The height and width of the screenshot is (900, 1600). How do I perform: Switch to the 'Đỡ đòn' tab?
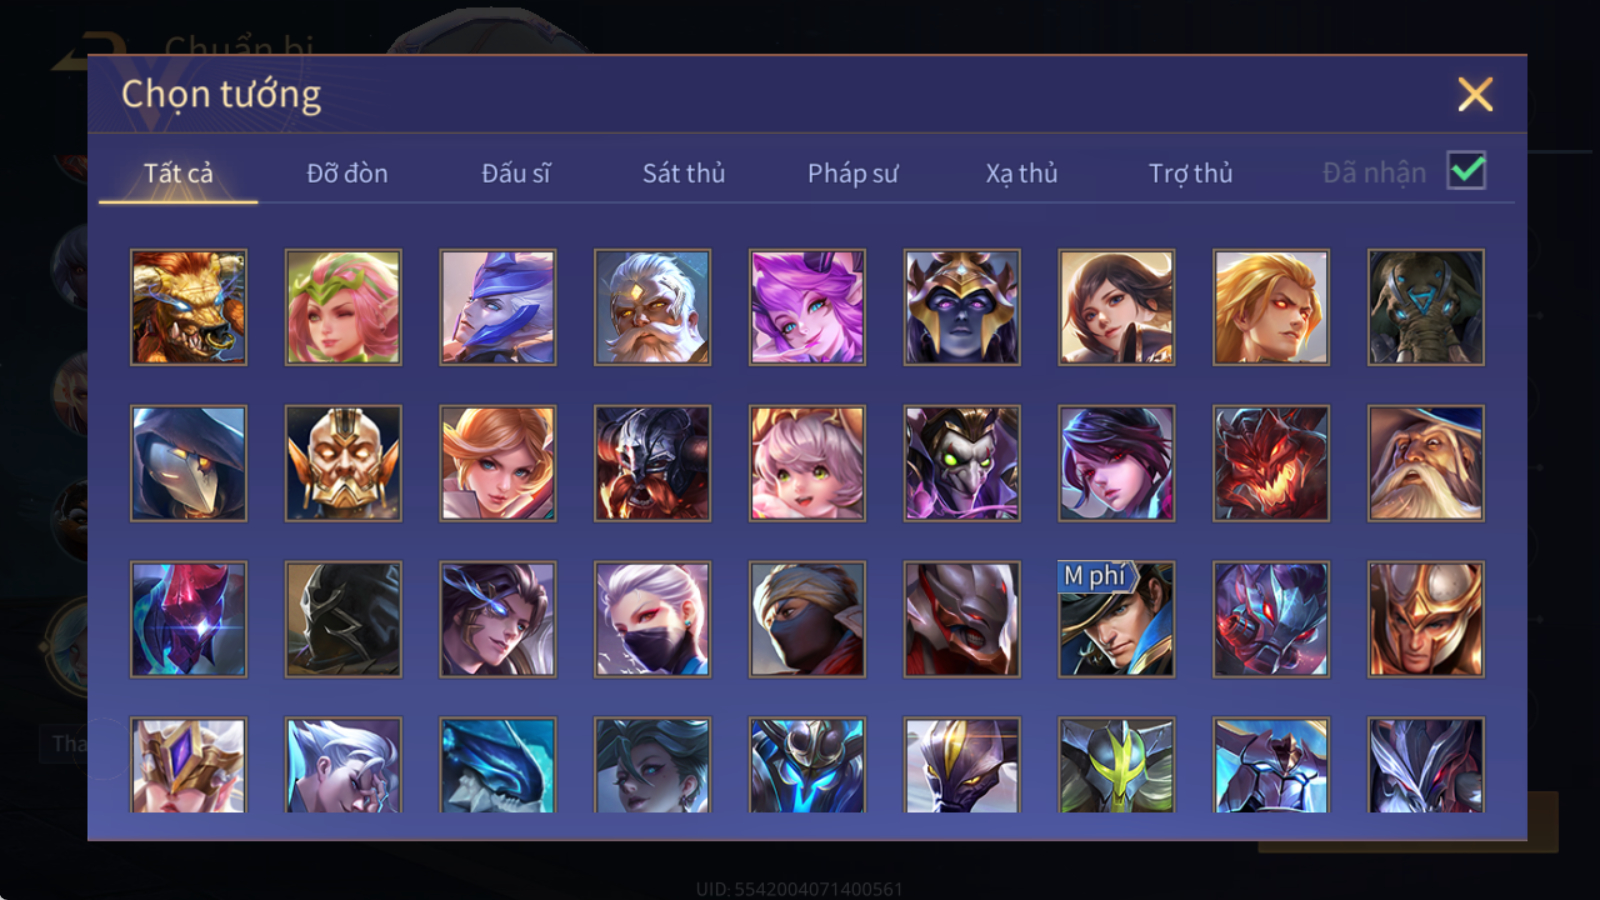(347, 173)
